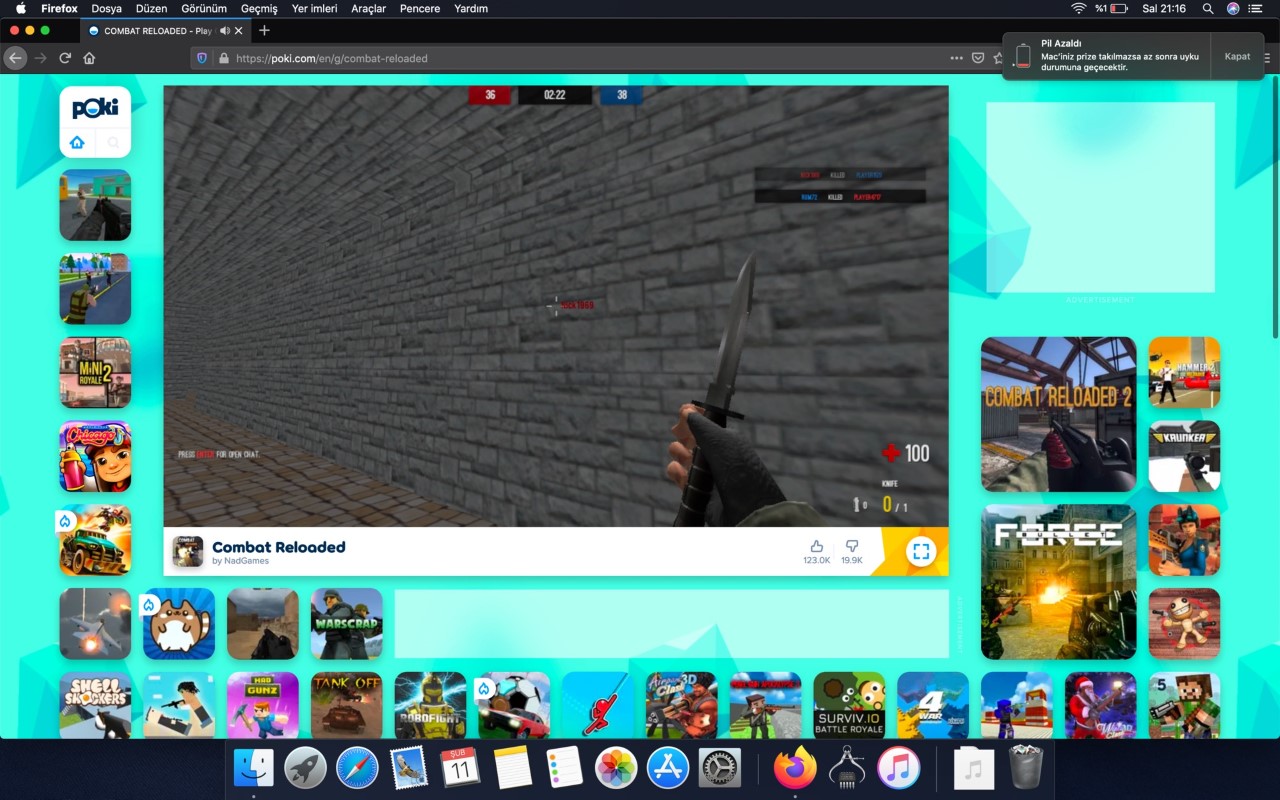
Task: Open the Krunker game thumbnail
Action: pos(1184,456)
